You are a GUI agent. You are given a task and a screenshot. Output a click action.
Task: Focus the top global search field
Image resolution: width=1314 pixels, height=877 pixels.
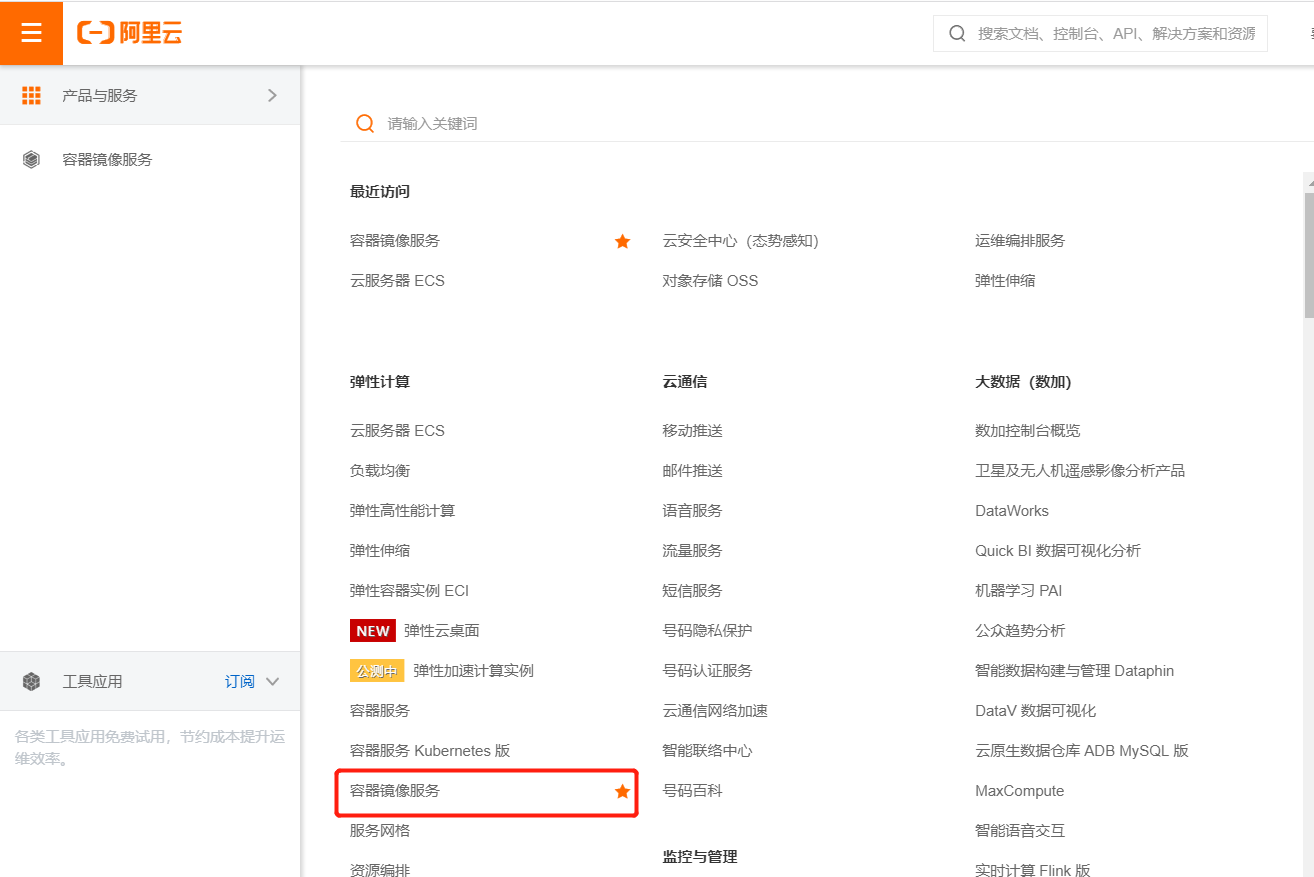coord(1100,33)
